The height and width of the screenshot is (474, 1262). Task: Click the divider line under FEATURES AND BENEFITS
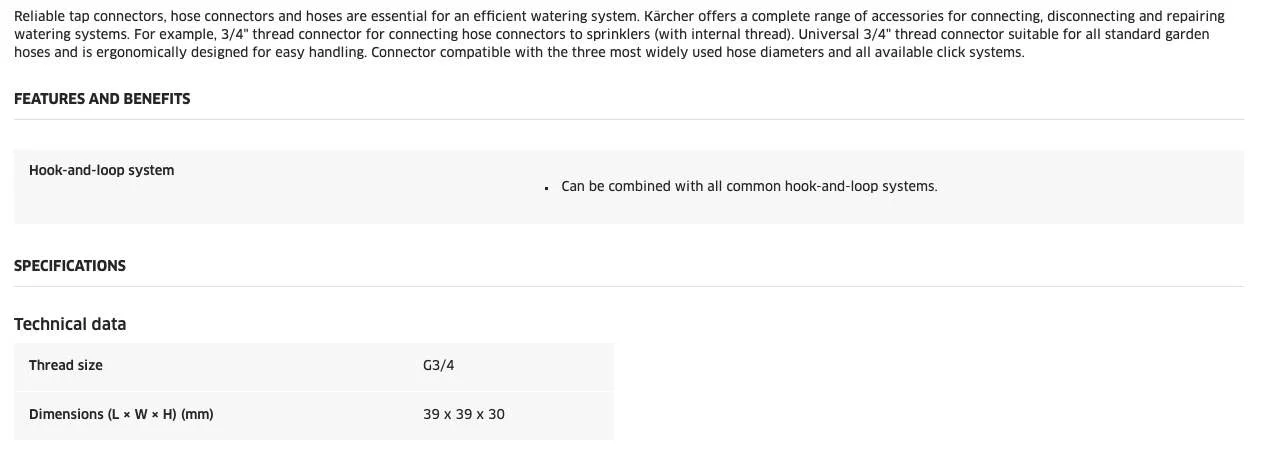(x=629, y=119)
